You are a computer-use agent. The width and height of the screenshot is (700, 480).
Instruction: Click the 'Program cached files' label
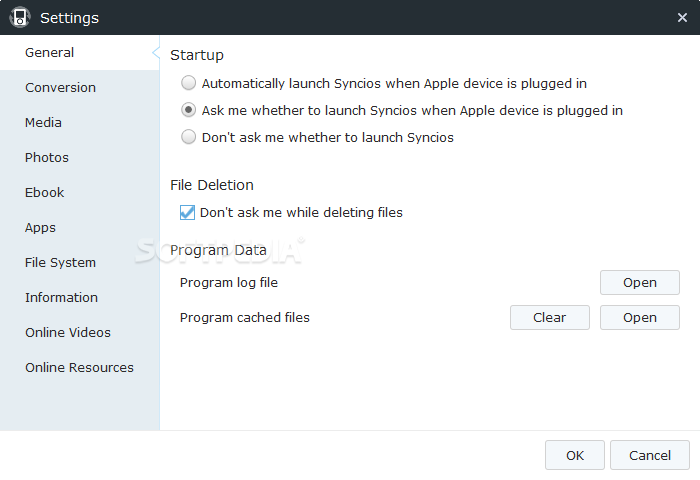pos(245,317)
